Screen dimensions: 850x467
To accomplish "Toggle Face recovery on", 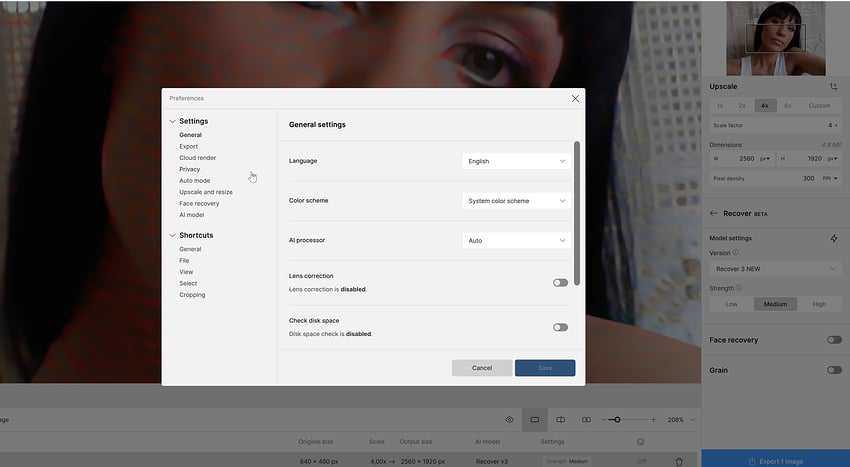I will (x=833, y=340).
